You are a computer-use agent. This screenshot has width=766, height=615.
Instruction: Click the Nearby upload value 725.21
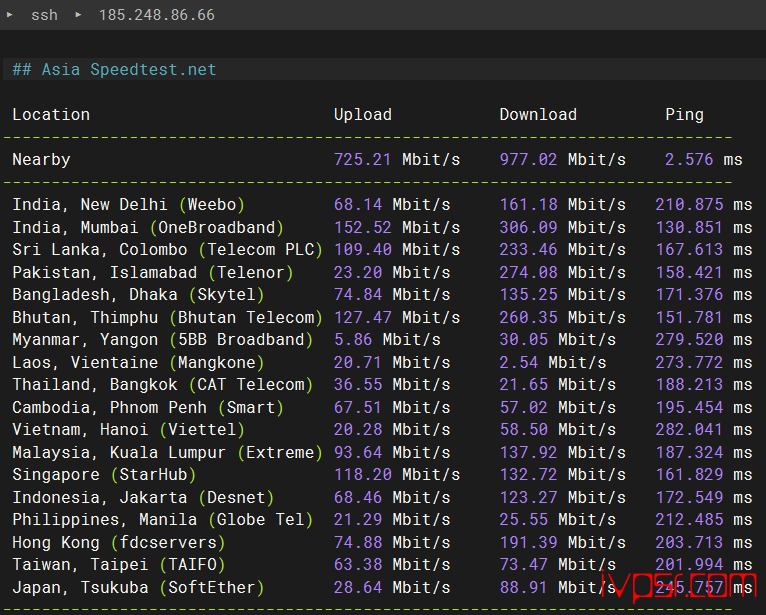pyautogui.click(x=362, y=159)
